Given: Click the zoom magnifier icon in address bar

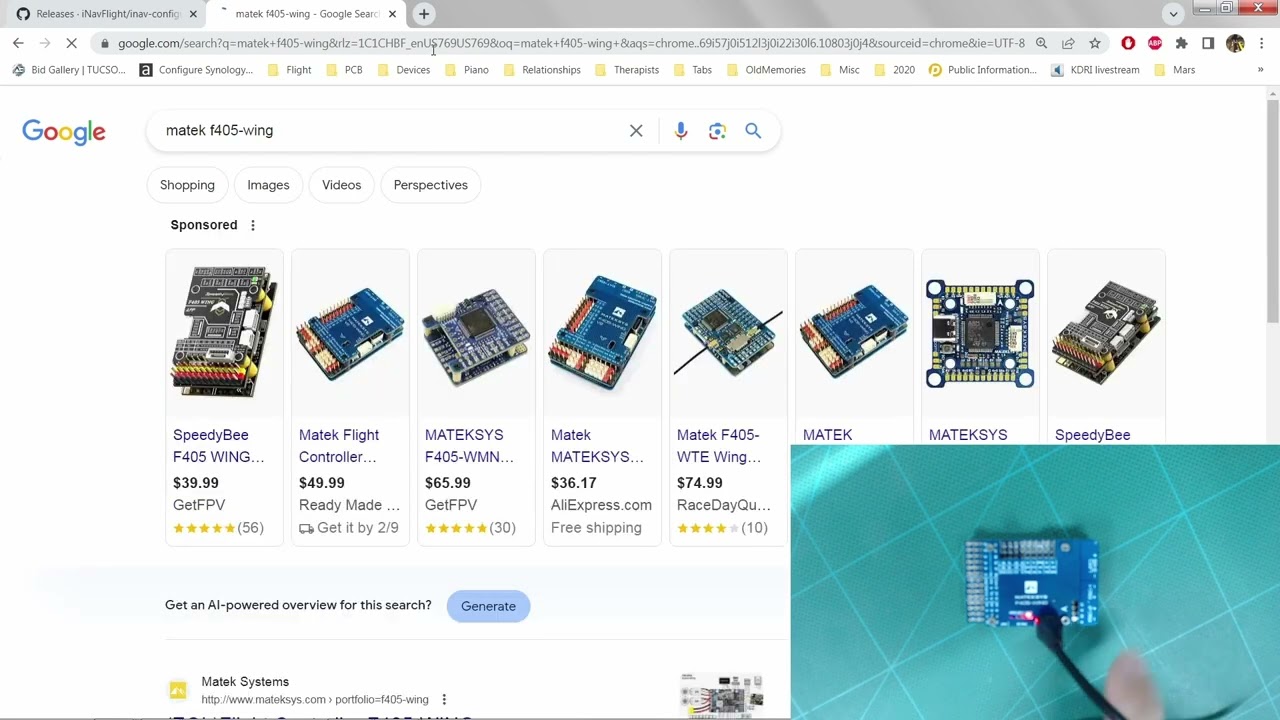Looking at the screenshot, I should click(x=1041, y=43).
